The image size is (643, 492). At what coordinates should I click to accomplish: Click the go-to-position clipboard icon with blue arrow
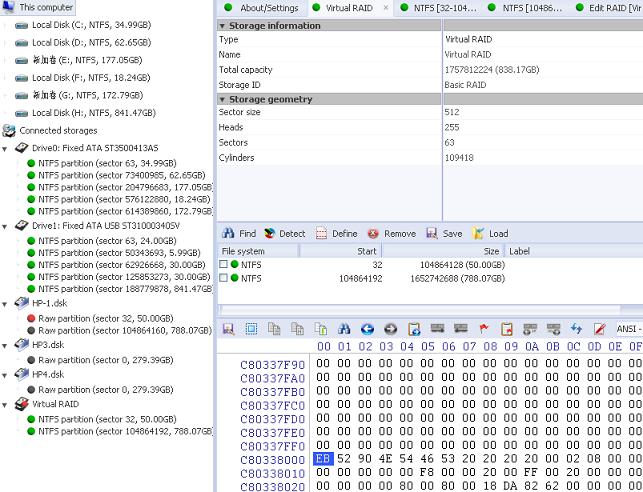(x=414, y=328)
